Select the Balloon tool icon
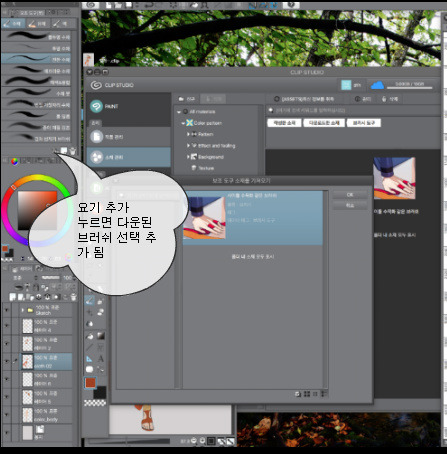 [89, 369]
